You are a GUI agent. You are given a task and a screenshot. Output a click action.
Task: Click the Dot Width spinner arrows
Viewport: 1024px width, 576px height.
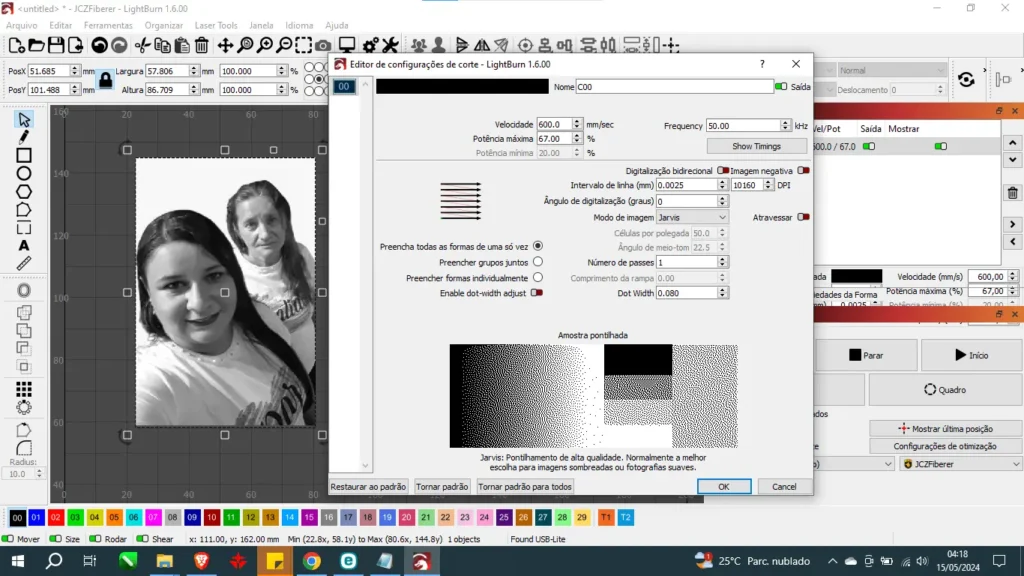point(722,293)
